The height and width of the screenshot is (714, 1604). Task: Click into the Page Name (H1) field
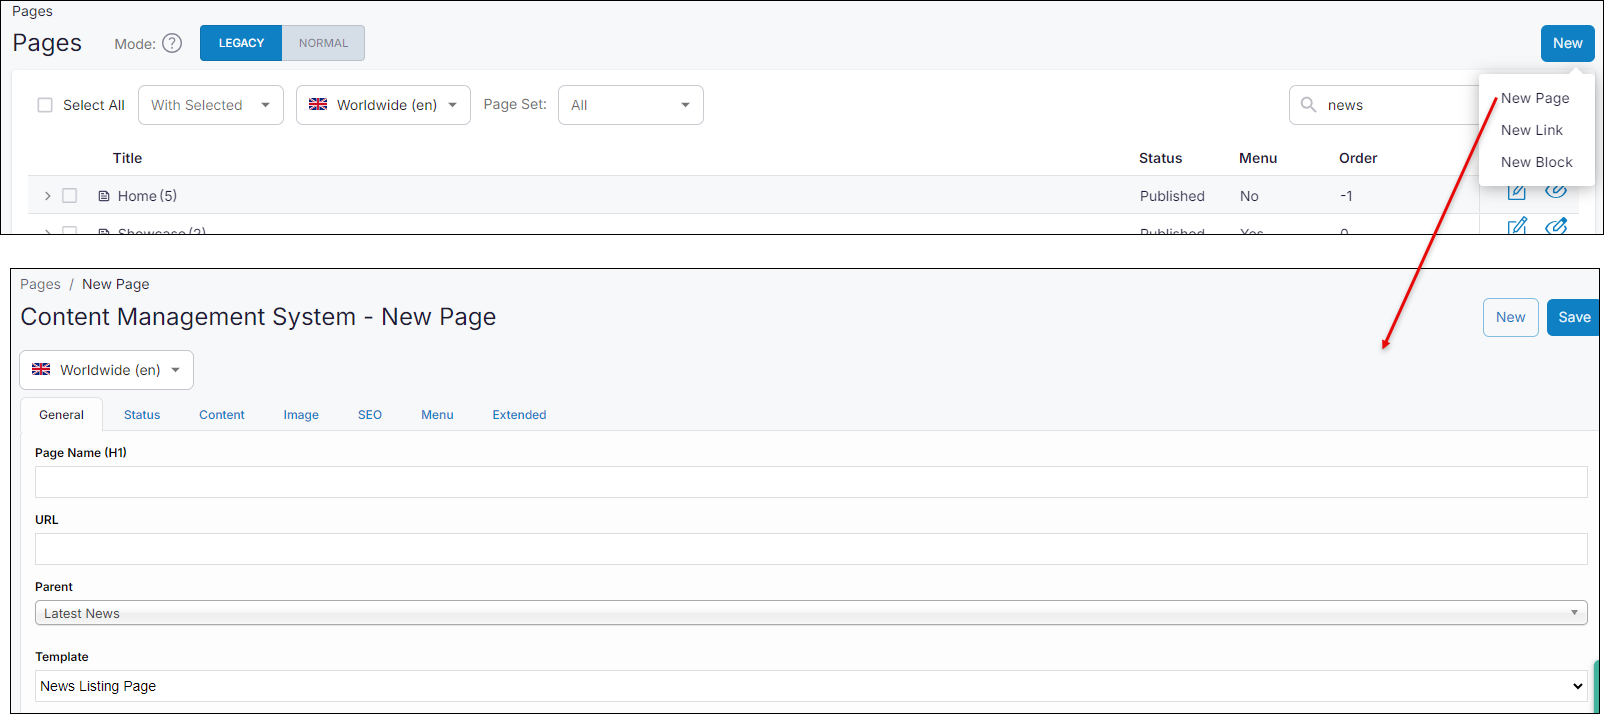click(810, 482)
